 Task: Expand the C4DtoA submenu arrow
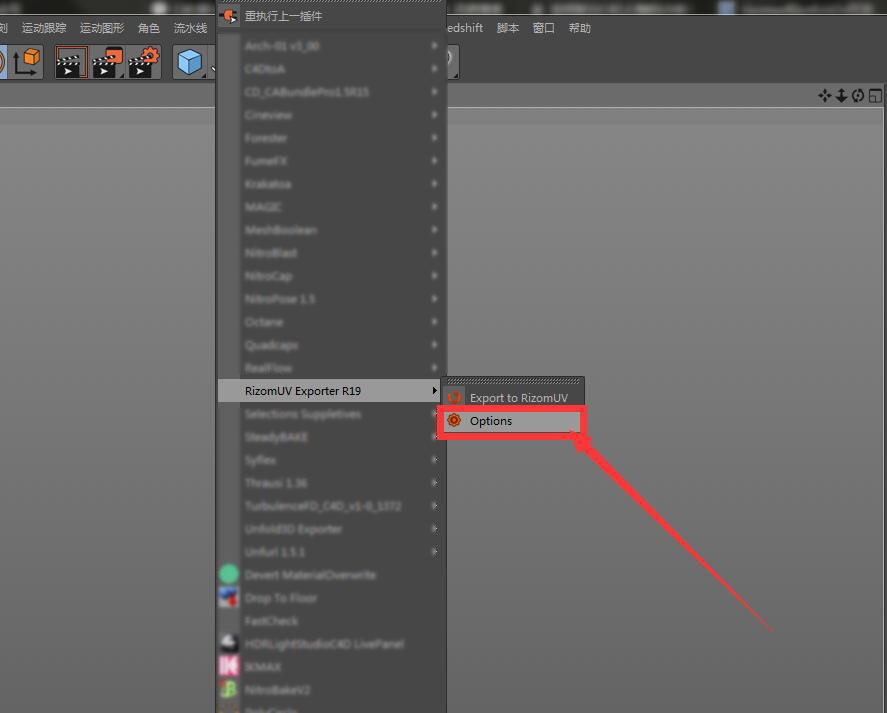pyautogui.click(x=434, y=68)
